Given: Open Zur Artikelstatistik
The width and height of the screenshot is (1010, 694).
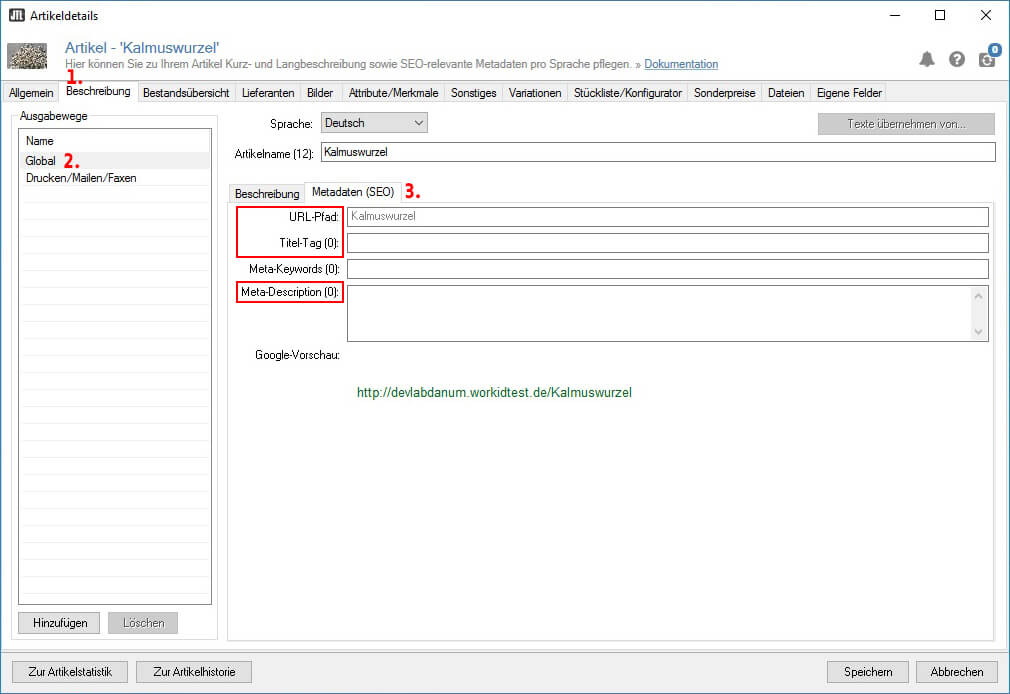Looking at the screenshot, I should tap(69, 672).
